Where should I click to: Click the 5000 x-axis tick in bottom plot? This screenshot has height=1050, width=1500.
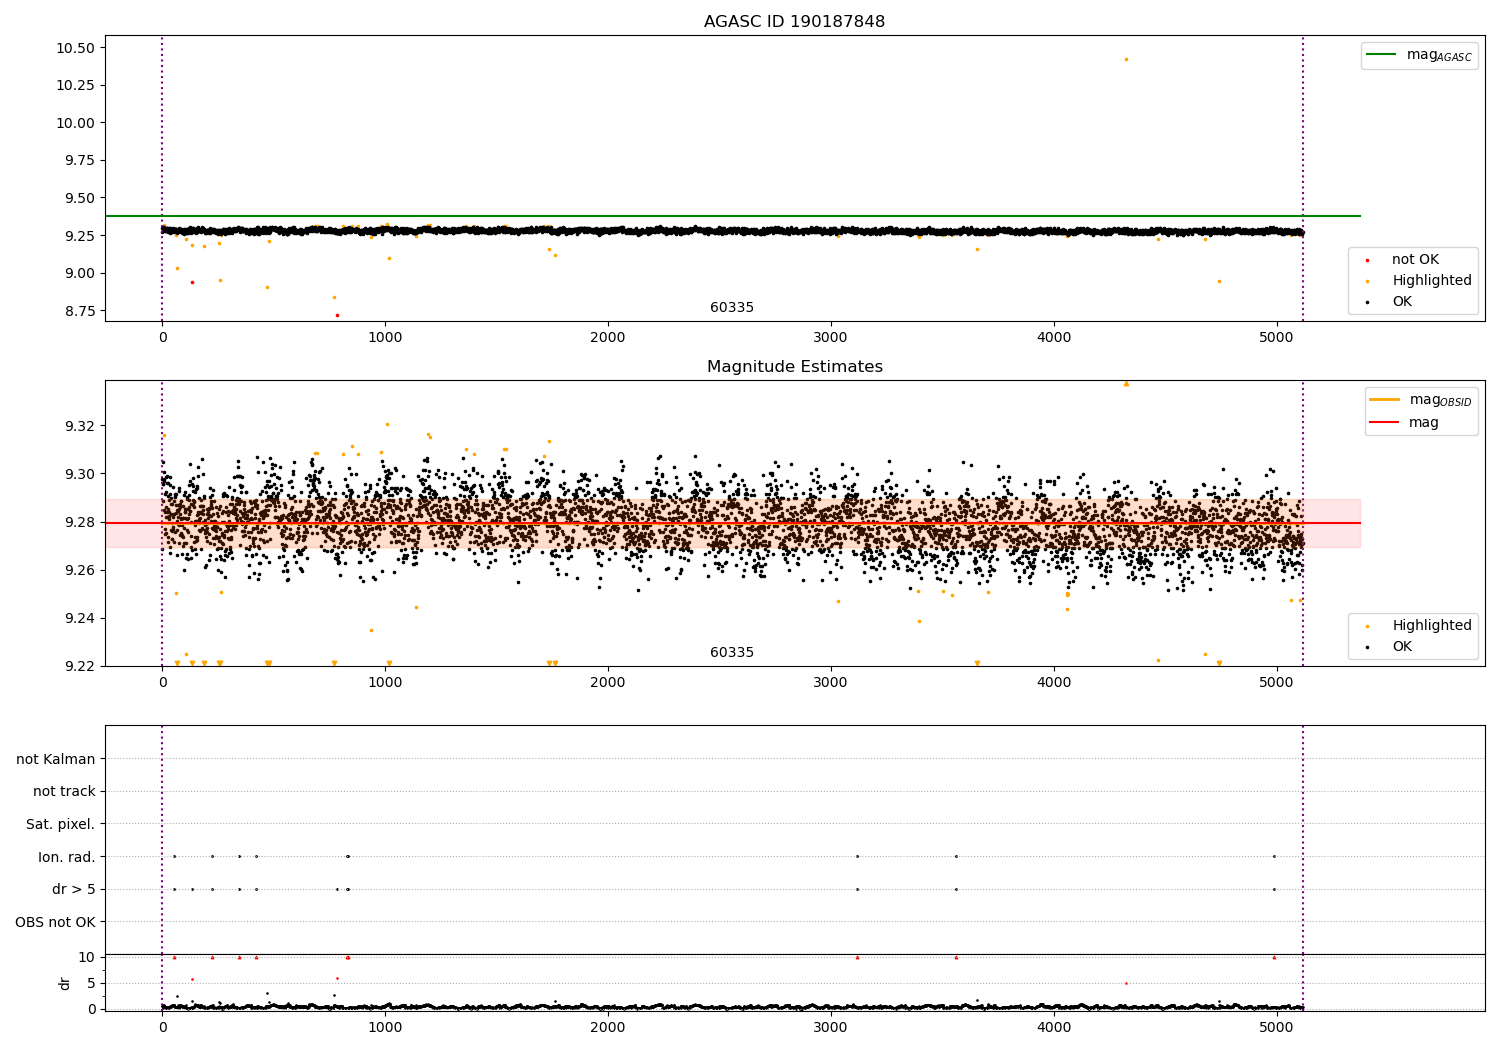1277,1025
